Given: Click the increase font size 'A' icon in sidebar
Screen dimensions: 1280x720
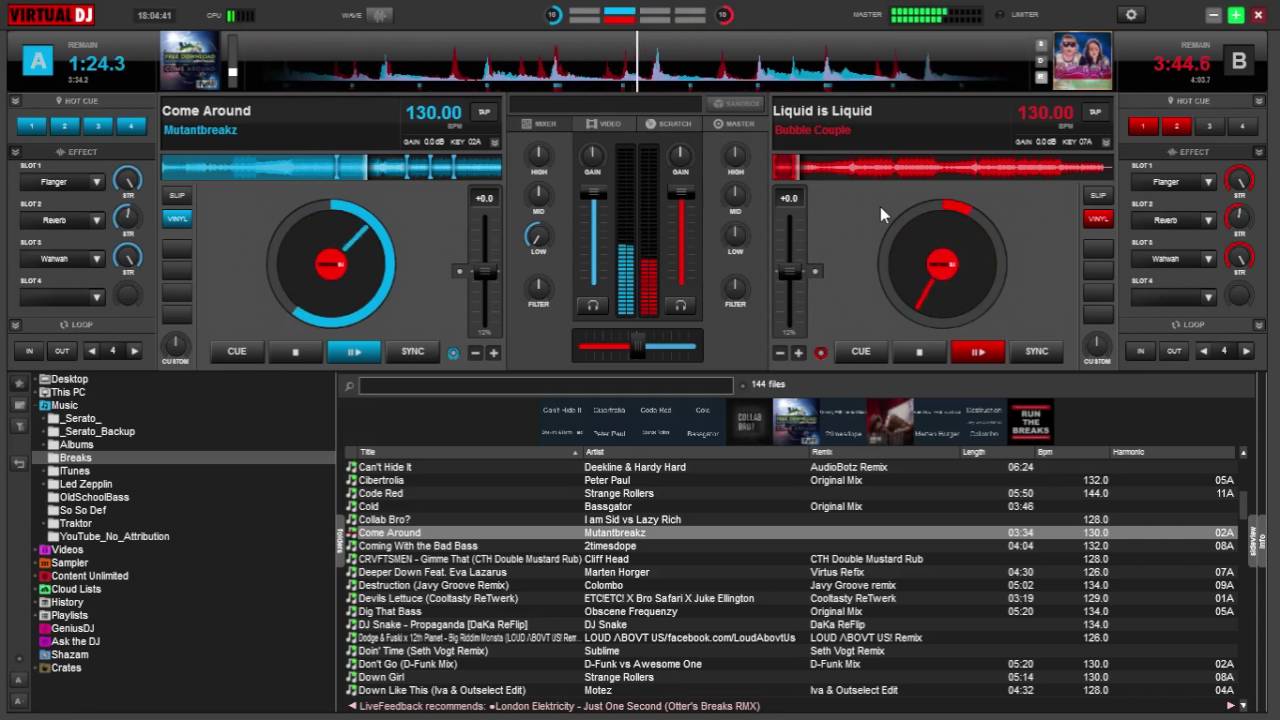Looking at the screenshot, I should [x=19, y=681].
